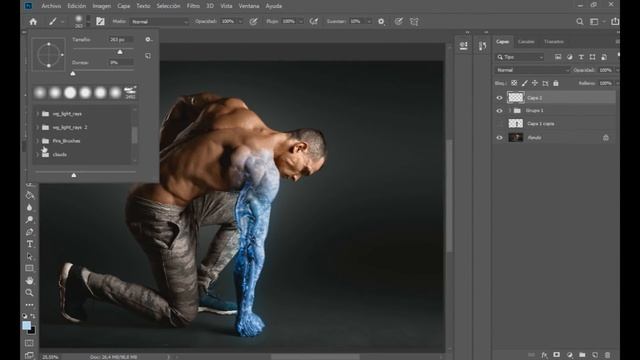Open the Ventana menu
This screenshot has height=360, width=640.
[x=249, y=6]
